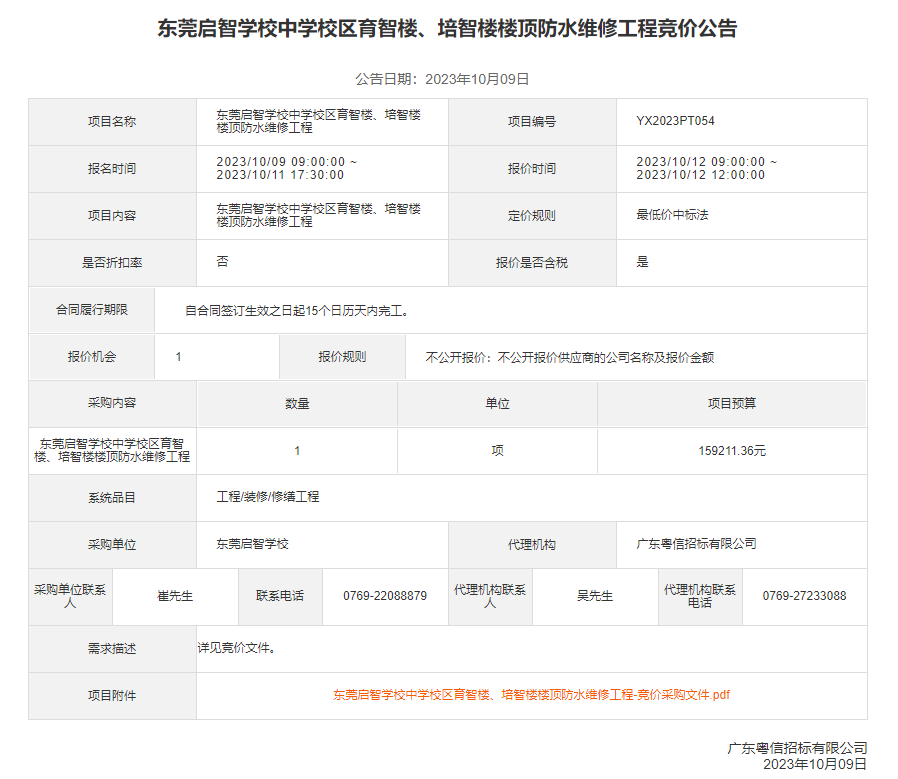This screenshot has height=779, width=898.
Task: Select the budget value 159211.36元
Action: (x=732, y=451)
